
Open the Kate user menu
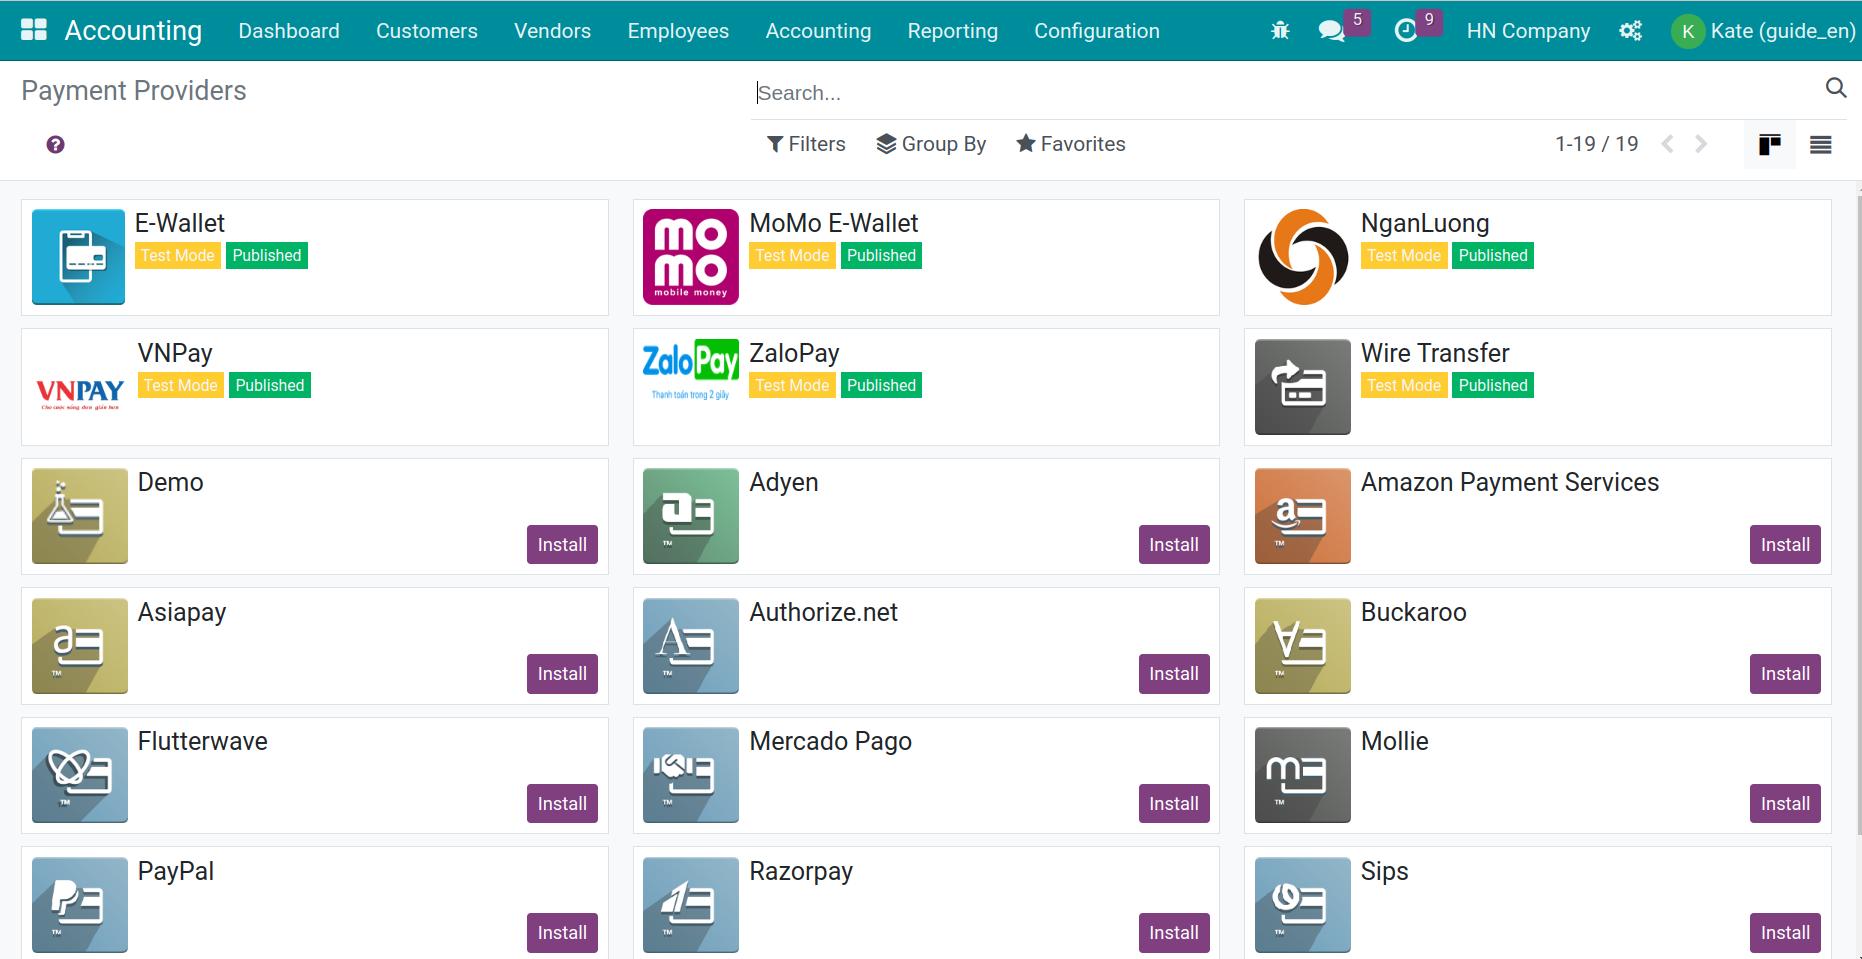pos(1765,31)
